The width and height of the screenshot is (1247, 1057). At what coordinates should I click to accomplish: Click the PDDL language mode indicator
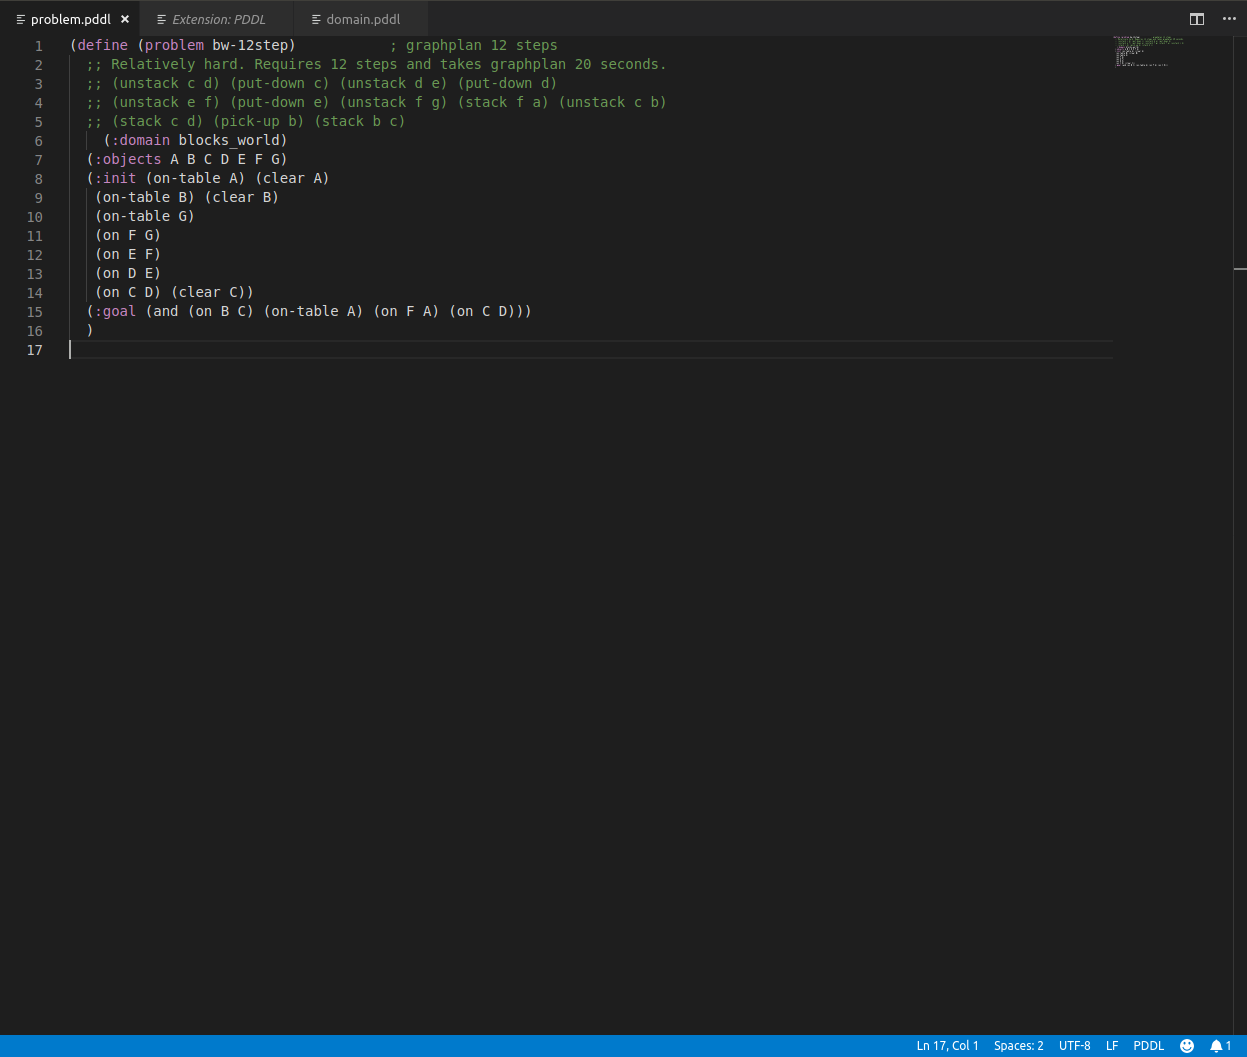pos(1148,1045)
